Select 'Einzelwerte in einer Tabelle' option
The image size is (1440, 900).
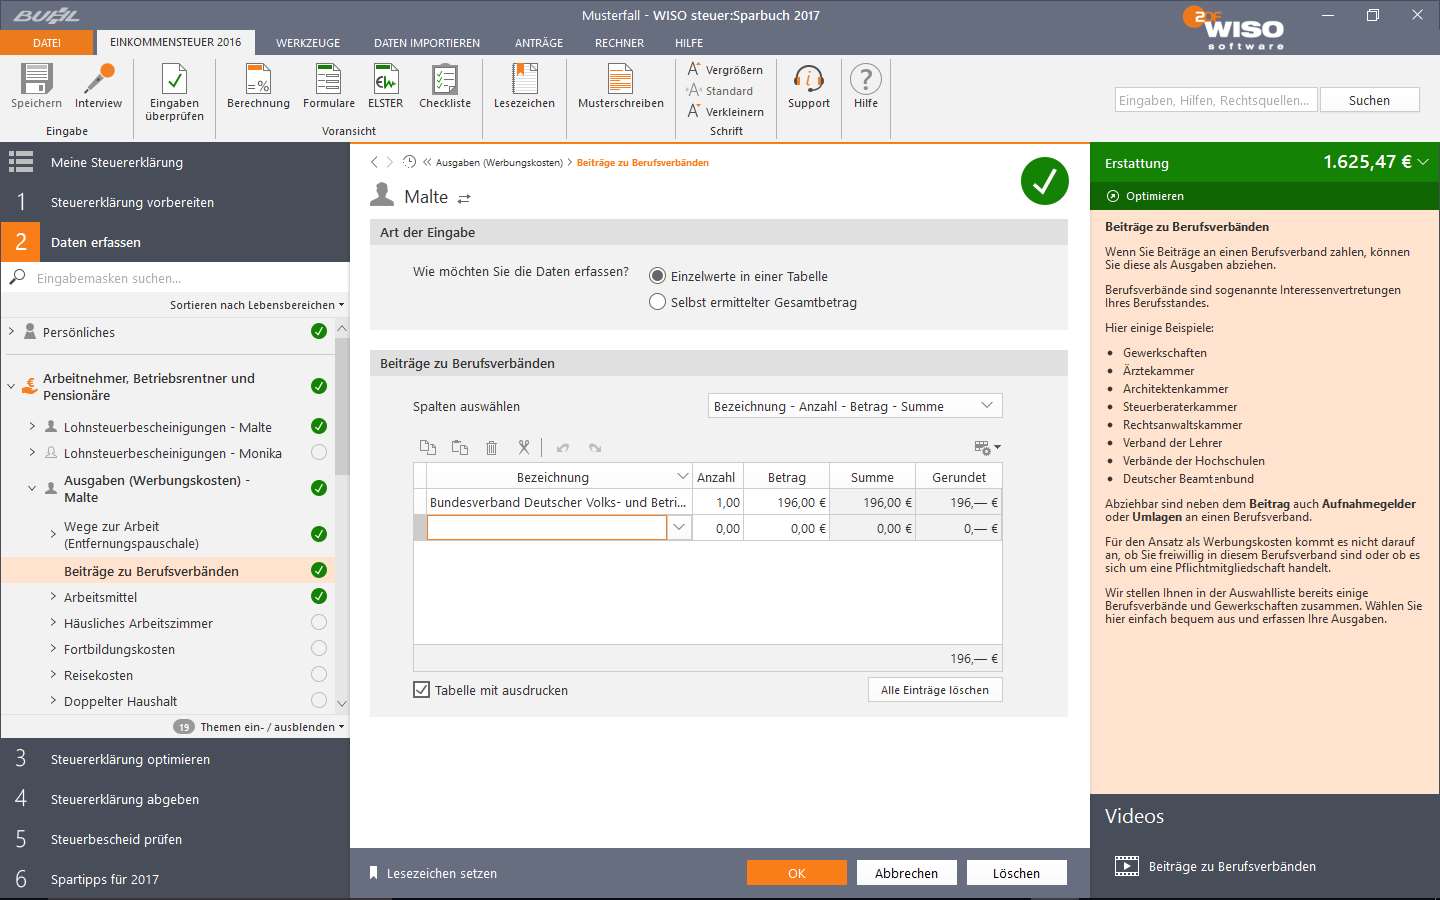click(x=657, y=276)
